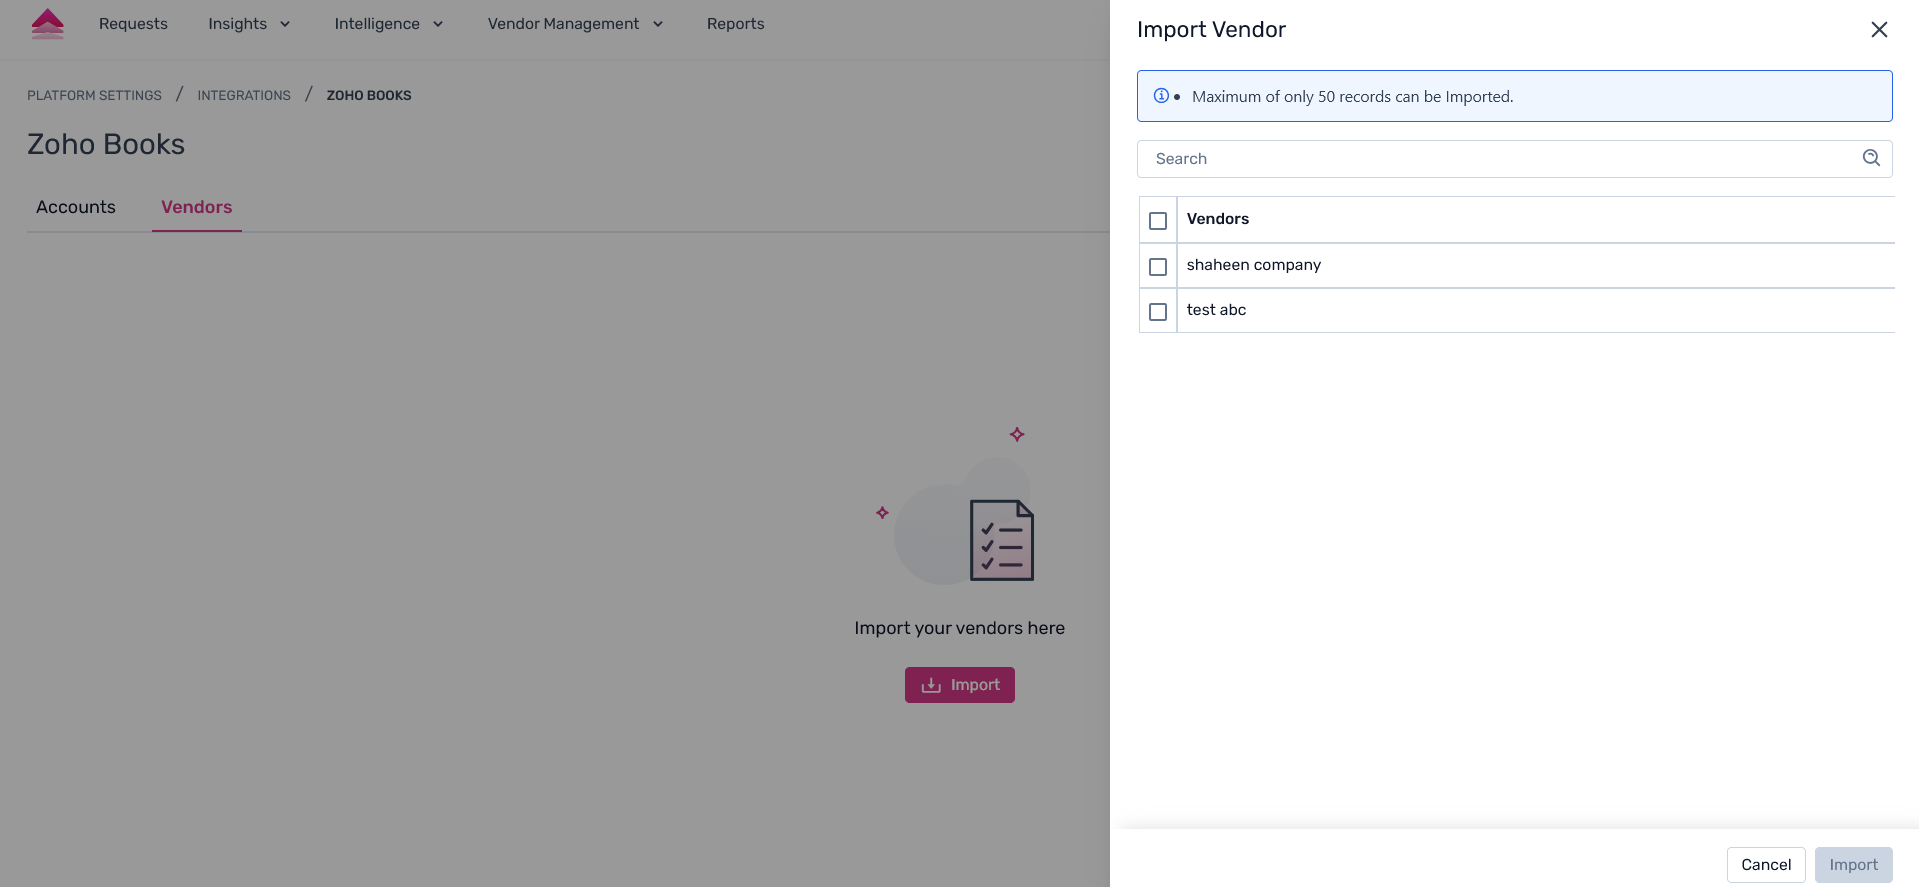Click the pink Import vendors button

959,685
